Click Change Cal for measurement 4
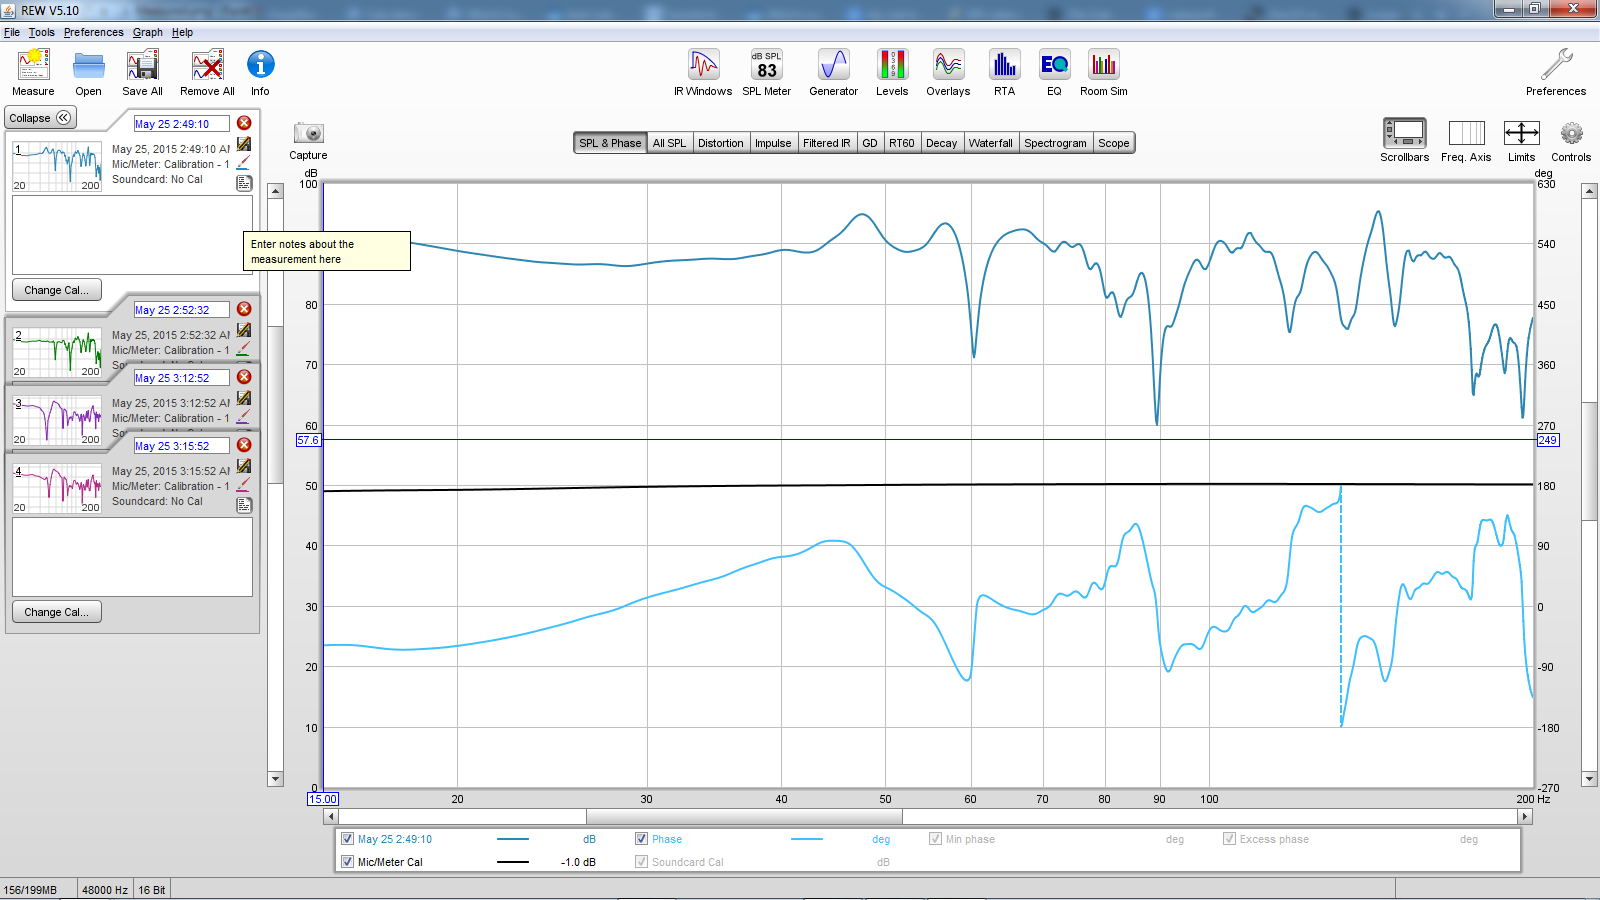1600x900 pixels. click(57, 612)
